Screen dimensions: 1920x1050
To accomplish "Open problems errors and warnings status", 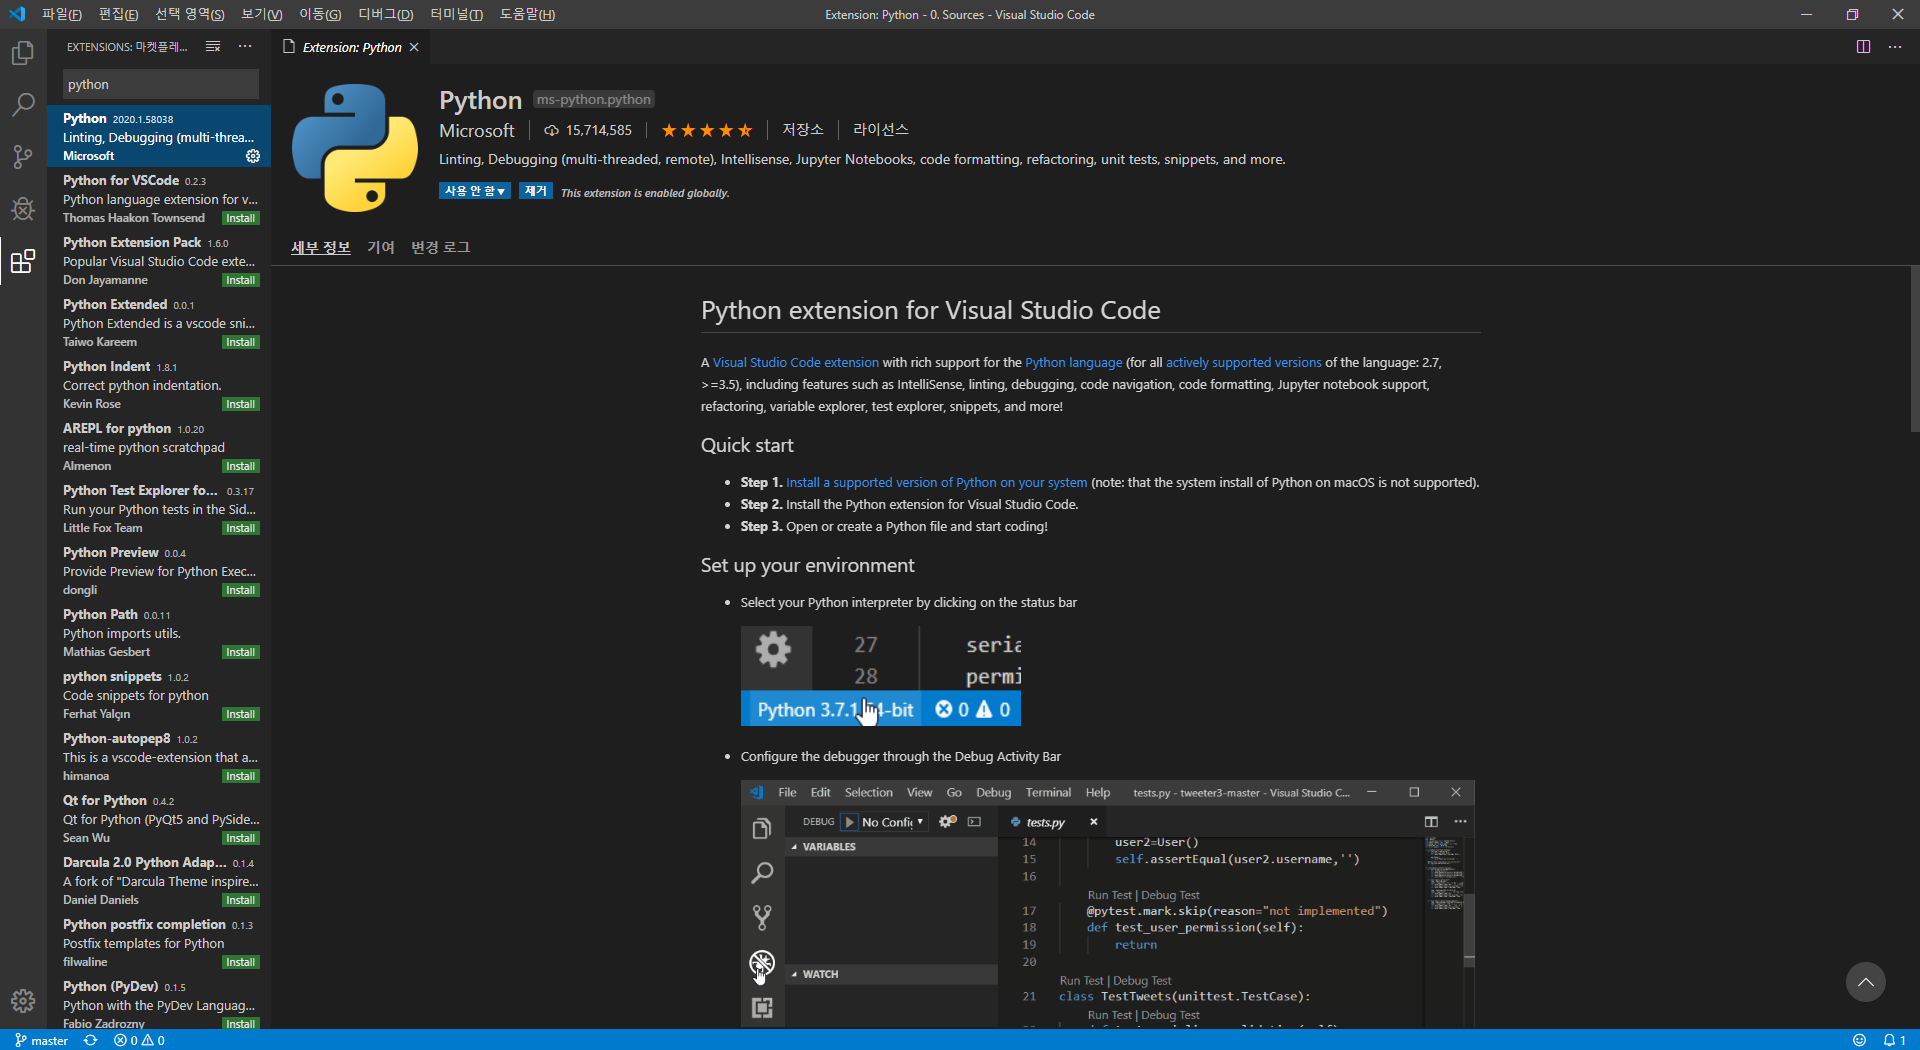I will point(139,1040).
